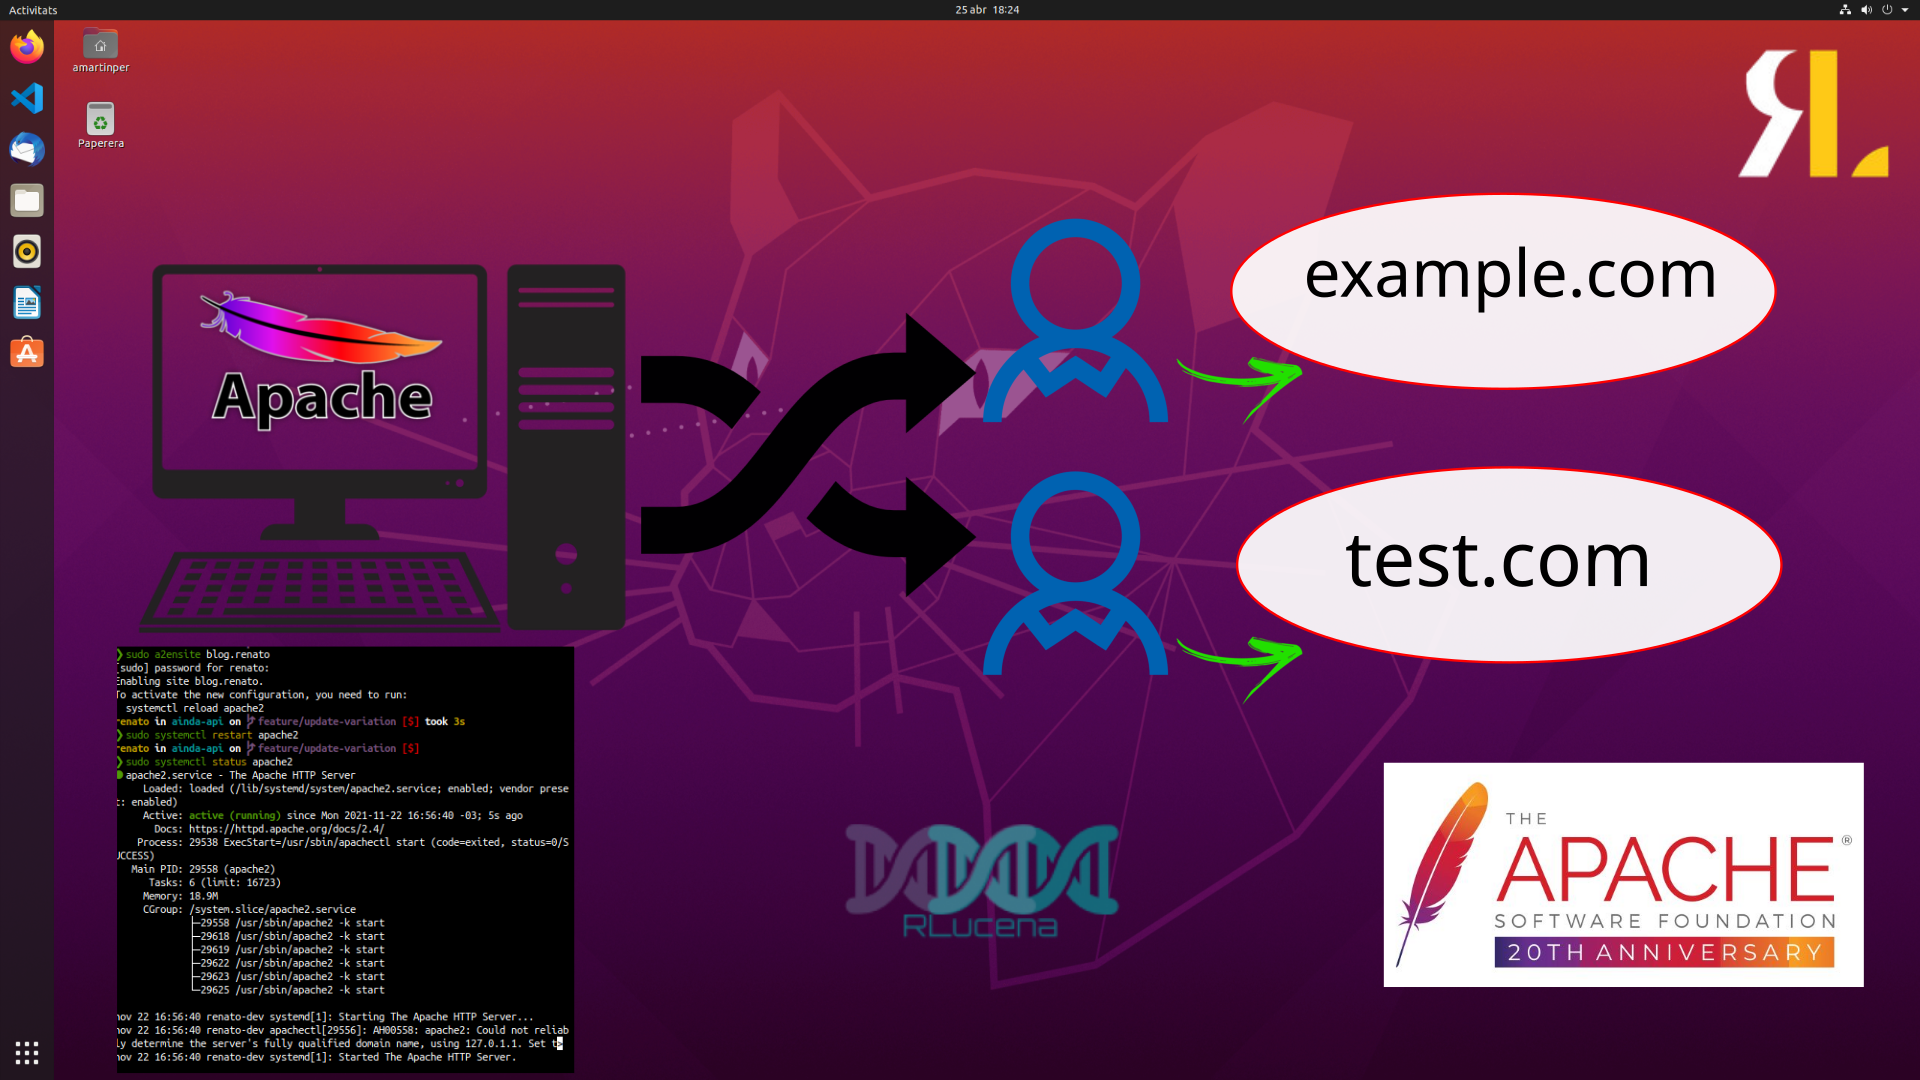Show applications grid
Screen dimensions: 1920x1080
tap(27, 1052)
